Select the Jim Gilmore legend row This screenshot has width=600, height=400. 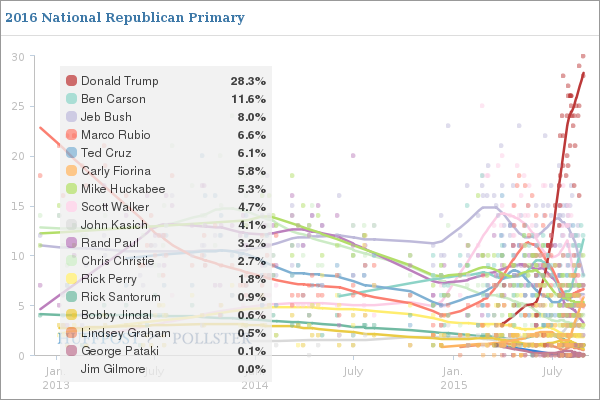166,369
